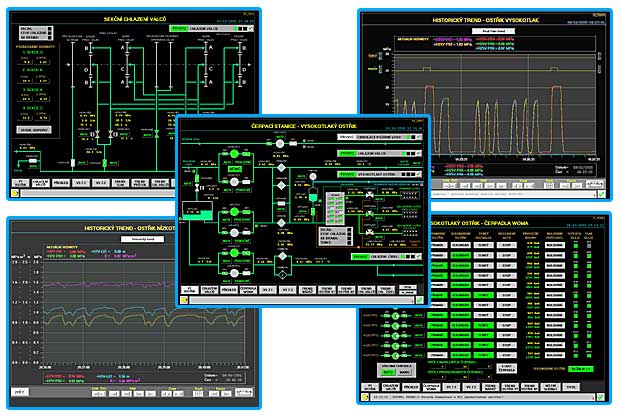Image resolution: width=620 pixels, height=415 pixels.
Task: Click the yellow alarm icon at the bottom-left of the top-left window
Action: click(x=12, y=195)
